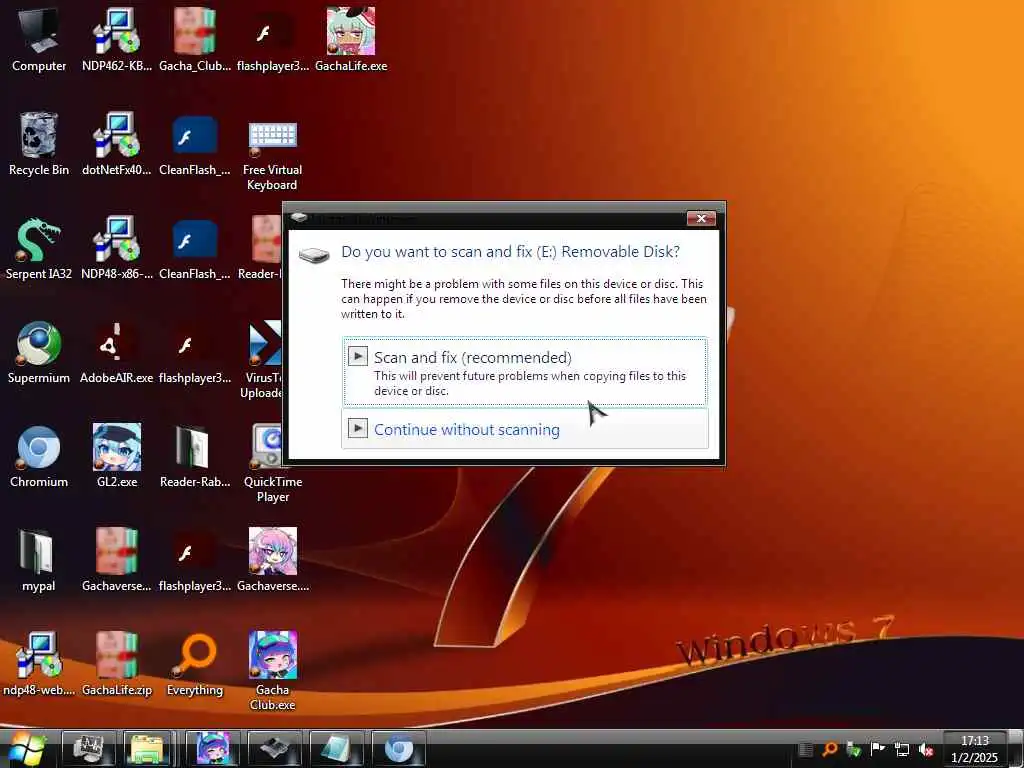Click the keyboard layout tray icon

click(x=806, y=750)
